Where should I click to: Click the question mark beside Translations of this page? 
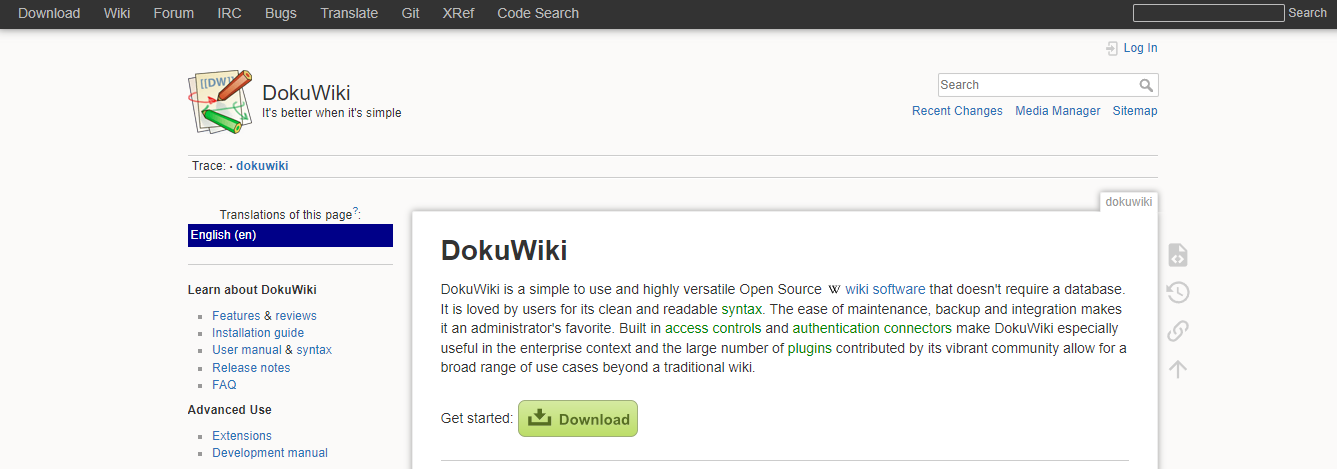[x=355, y=211]
